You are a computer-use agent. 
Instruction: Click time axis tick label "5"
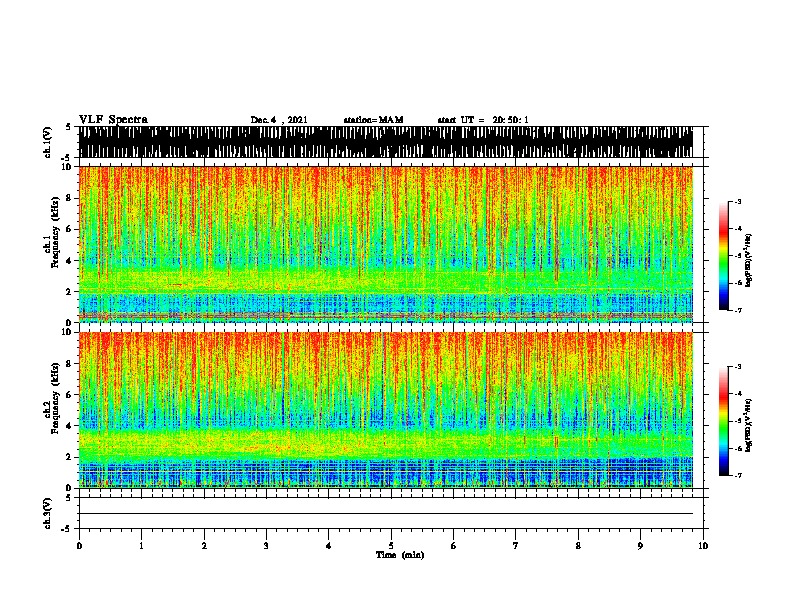391,546
